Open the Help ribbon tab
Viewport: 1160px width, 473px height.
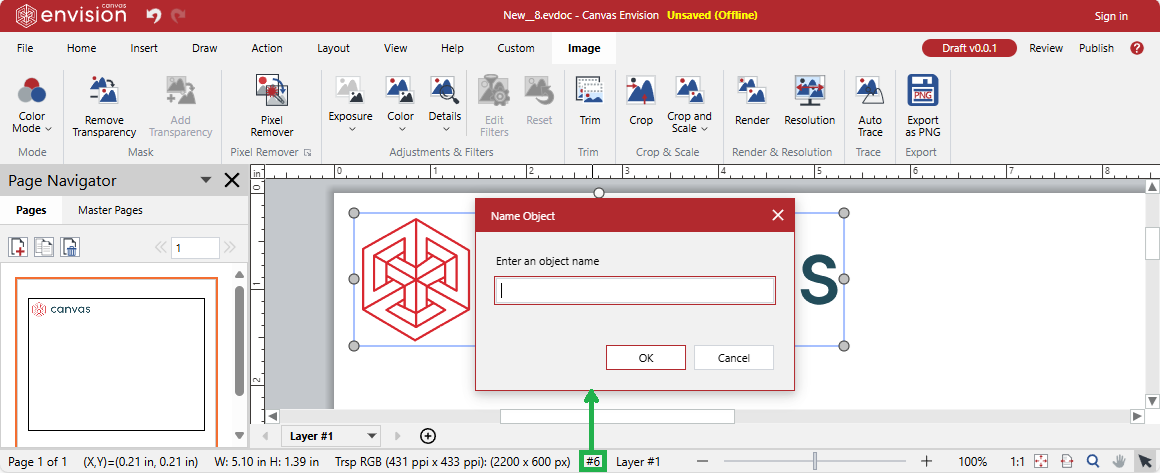[x=452, y=48]
